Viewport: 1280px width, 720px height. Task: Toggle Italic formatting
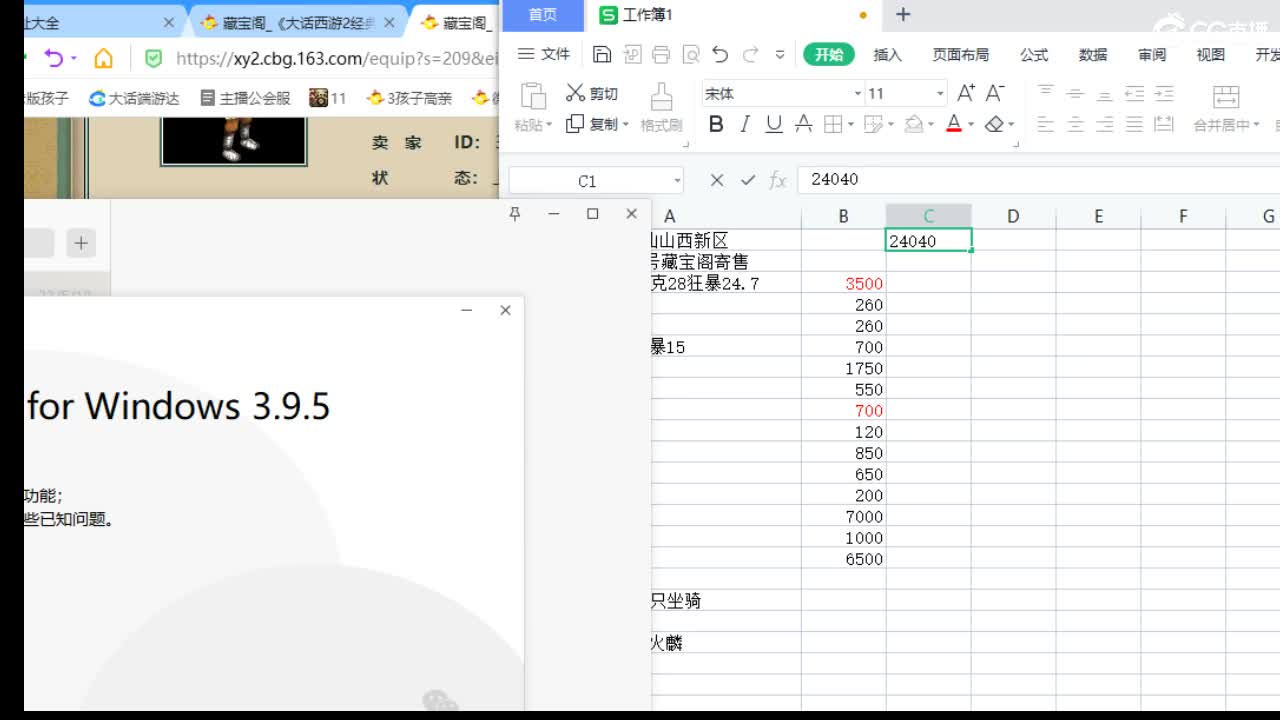coord(744,124)
